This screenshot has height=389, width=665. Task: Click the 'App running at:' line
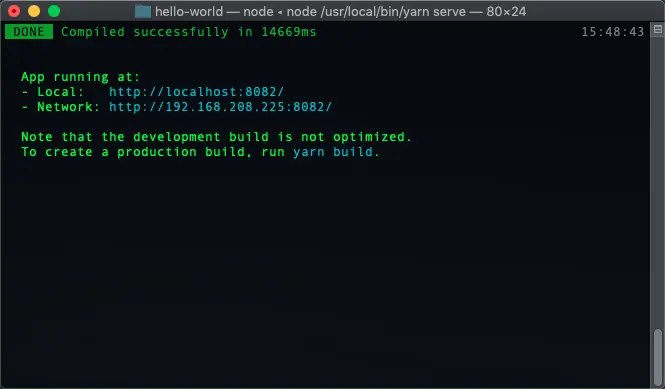80,77
